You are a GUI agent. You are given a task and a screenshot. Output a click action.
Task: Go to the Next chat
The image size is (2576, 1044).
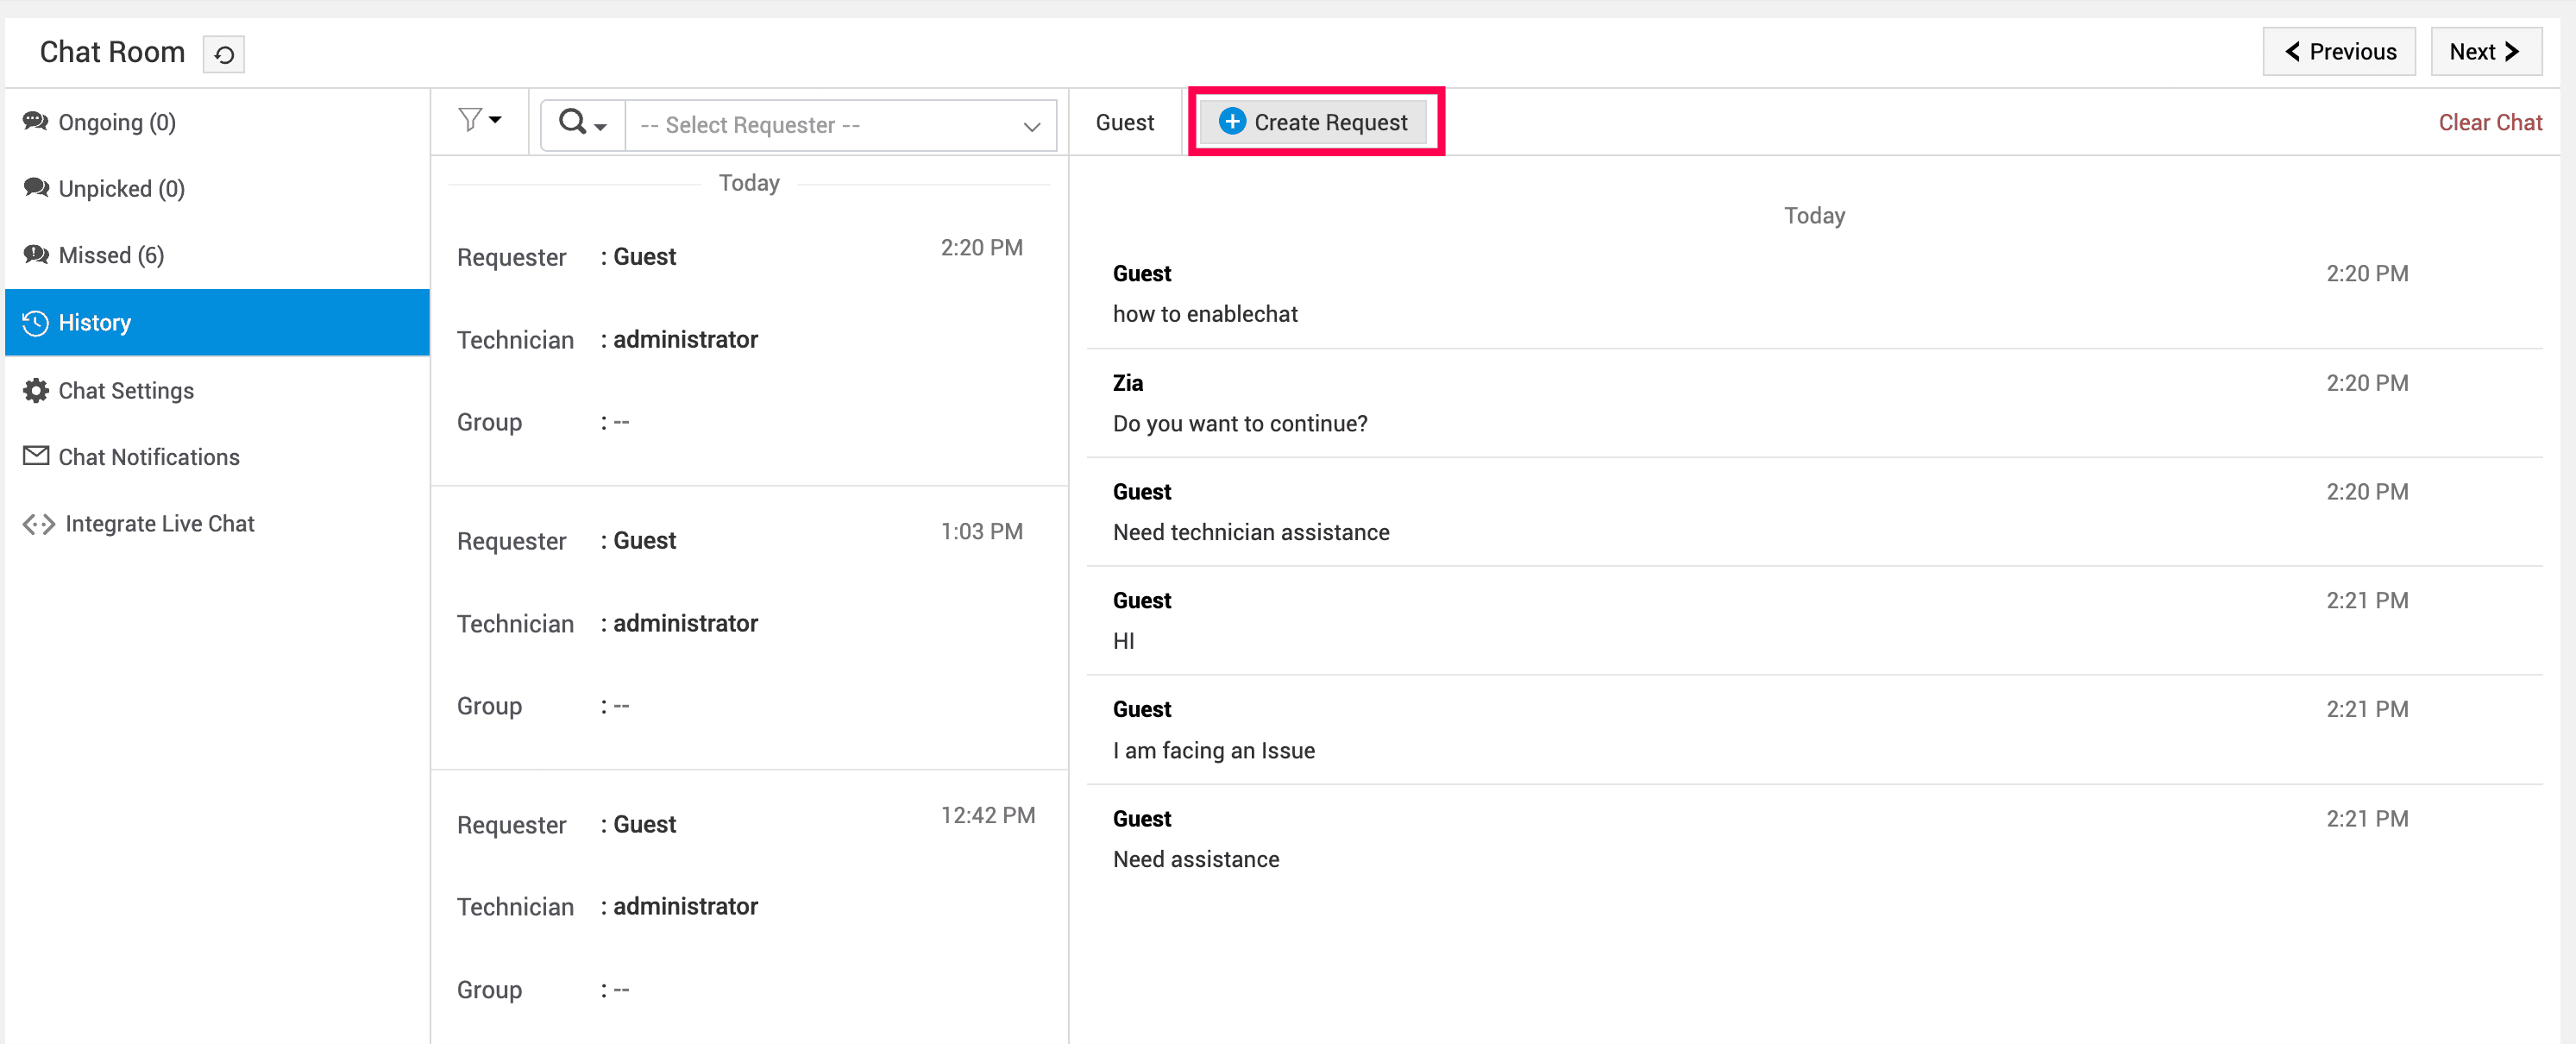tap(2486, 52)
